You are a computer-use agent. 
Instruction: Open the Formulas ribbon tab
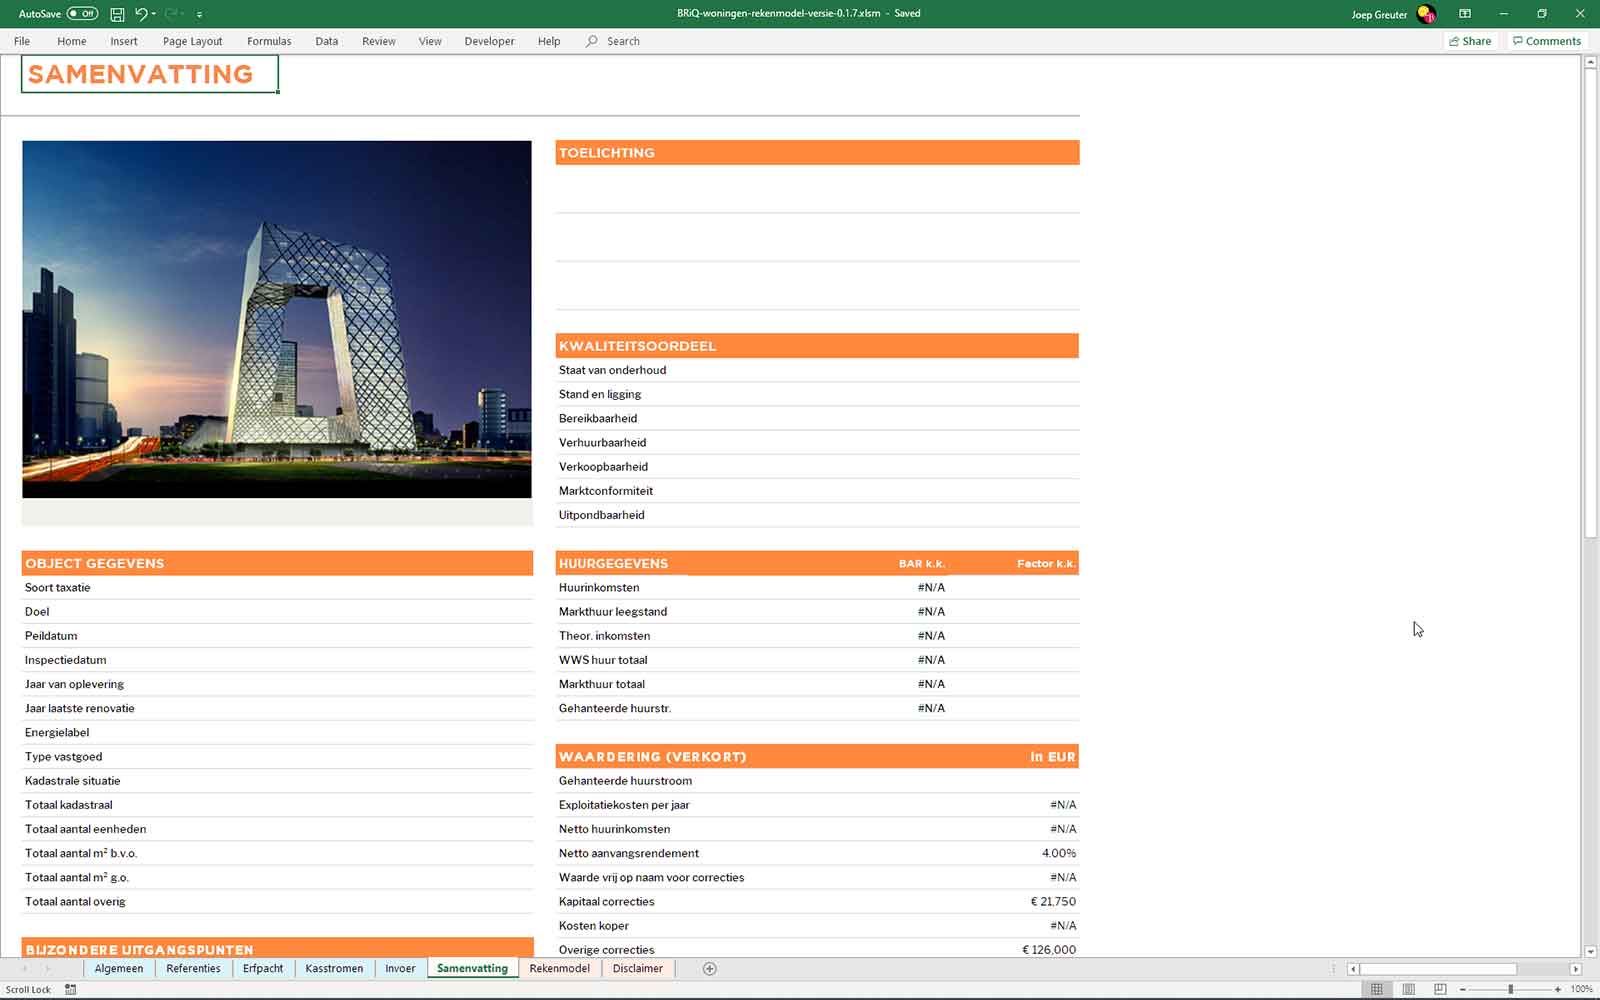[269, 41]
